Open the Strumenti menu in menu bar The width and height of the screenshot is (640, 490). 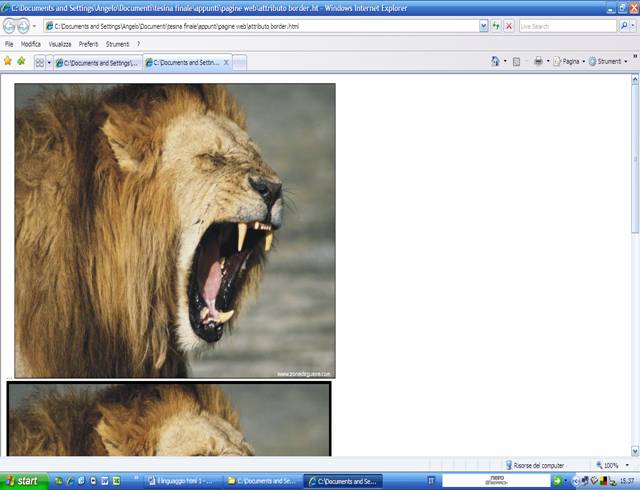[x=118, y=44]
